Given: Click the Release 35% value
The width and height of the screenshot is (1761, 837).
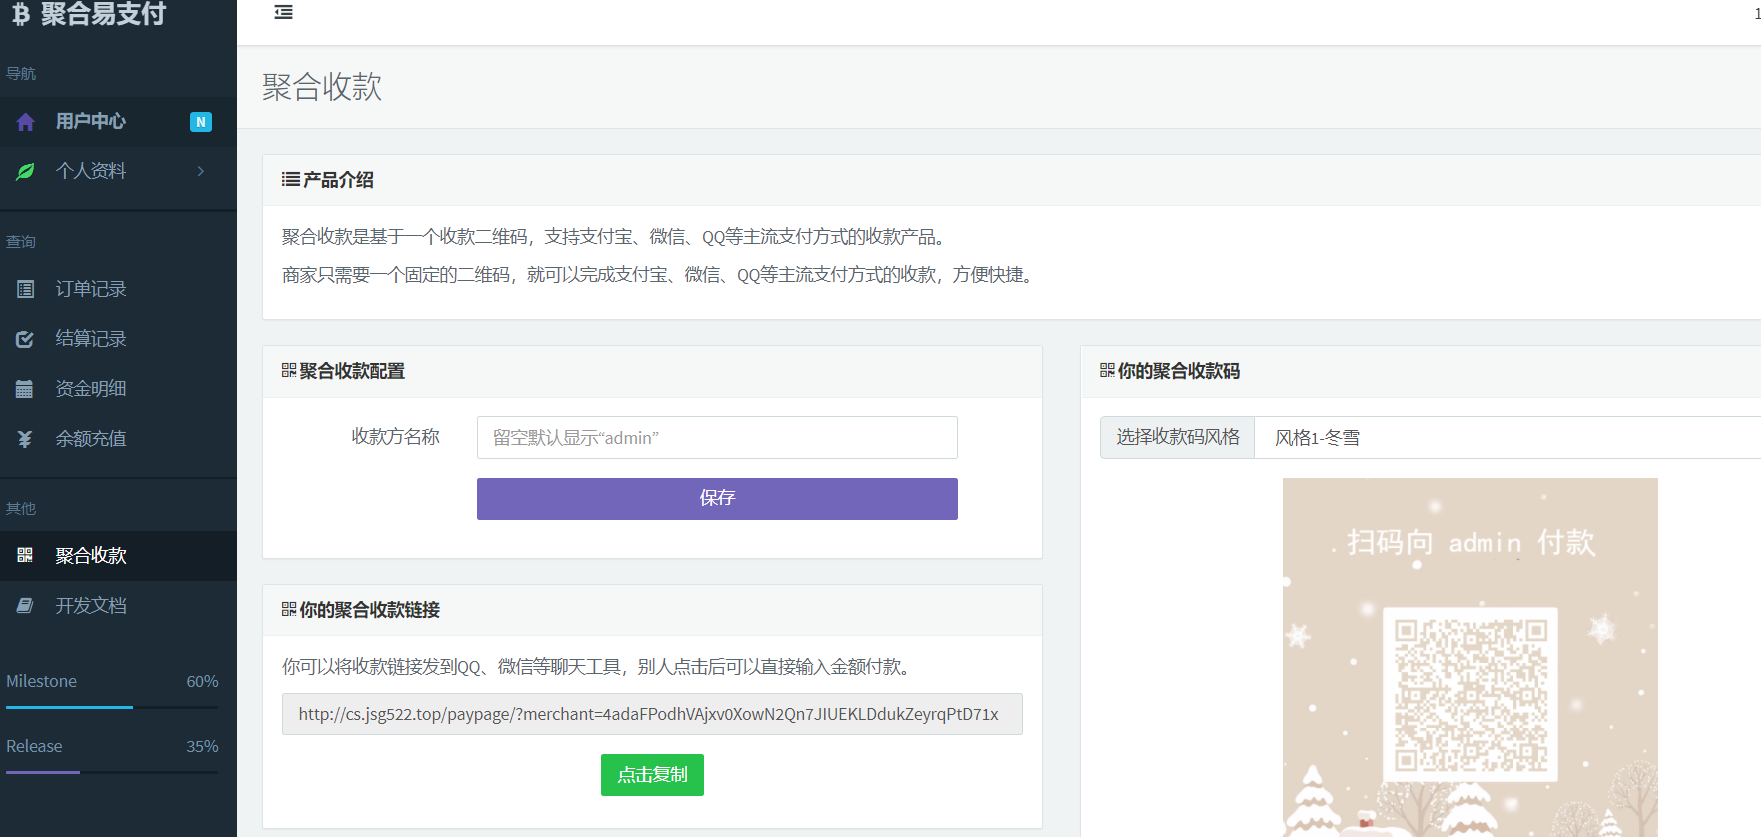Looking at the screenshot, I should click(202, 746).
